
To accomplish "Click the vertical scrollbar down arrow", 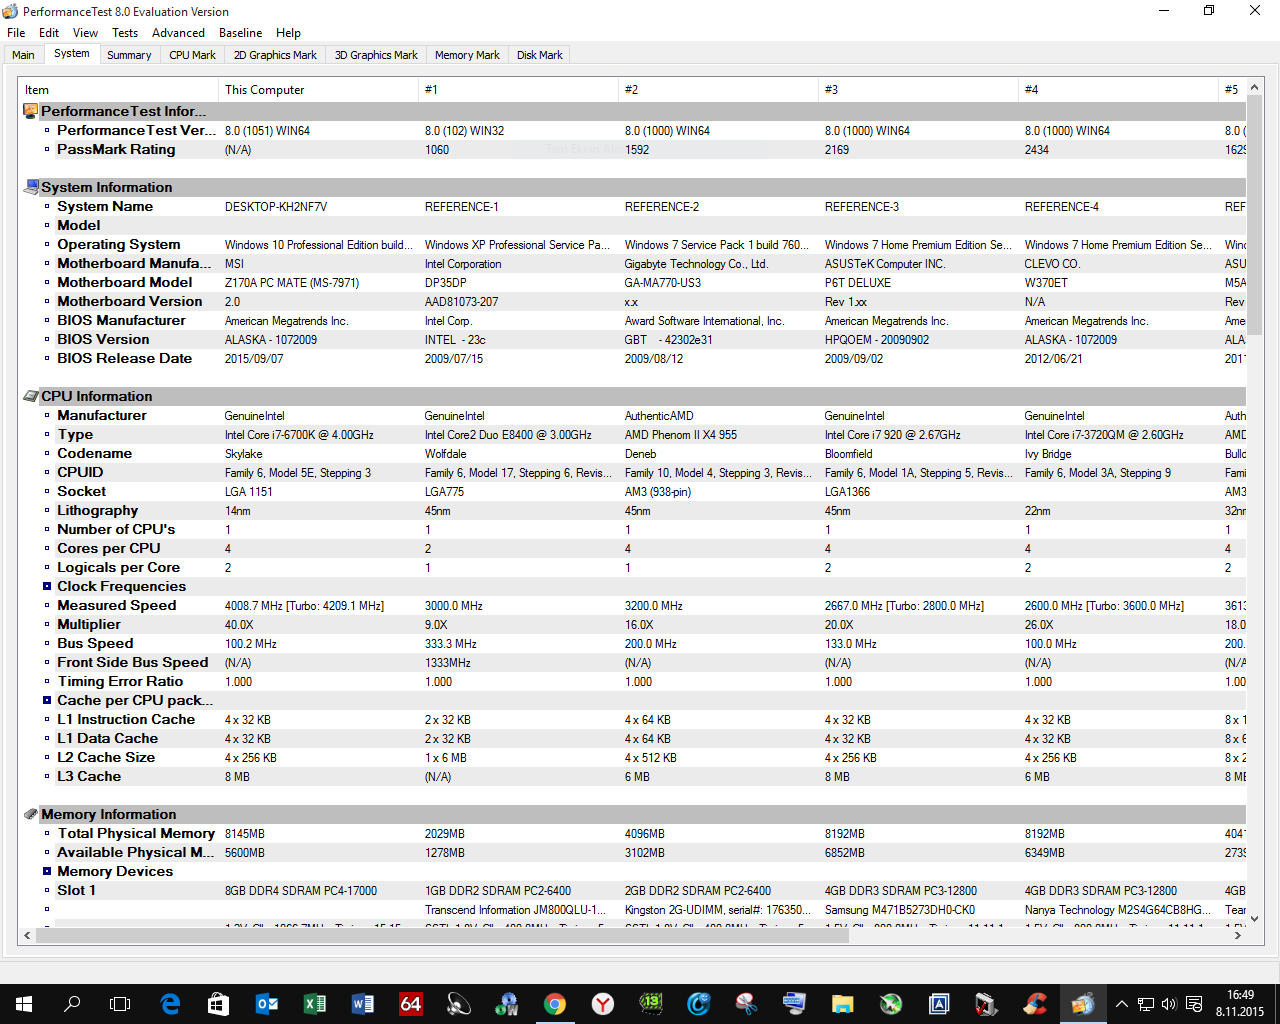I will 1255,918.
